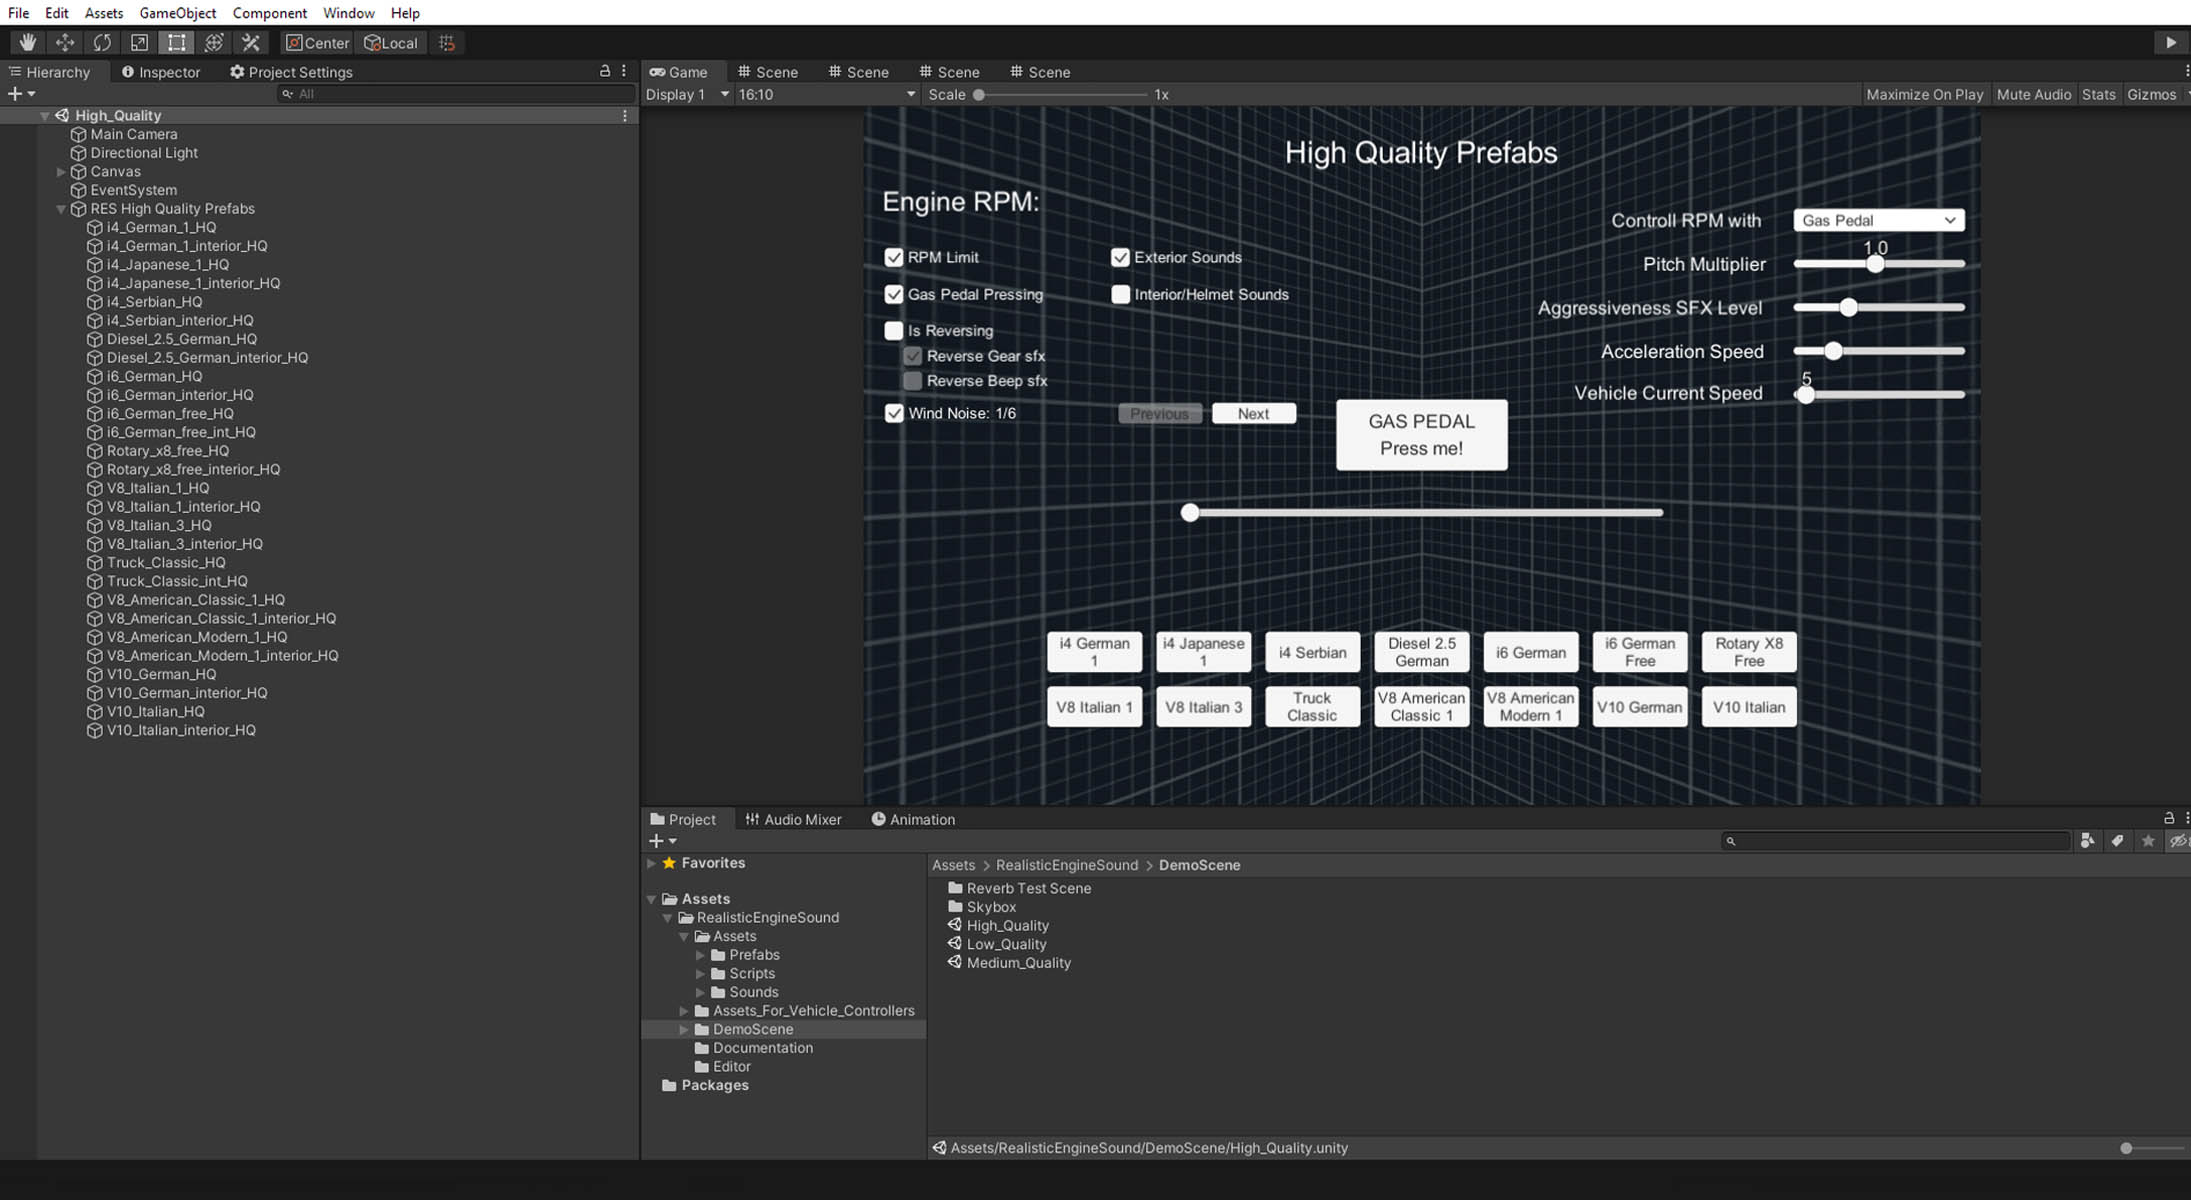Click the V8 Italian 1 button
The height and width of the screenshot is (1200, 2191).
(x=1094, y=707)
